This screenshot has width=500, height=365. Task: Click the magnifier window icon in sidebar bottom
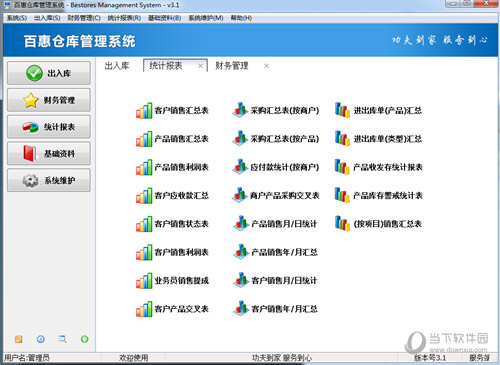click(x=62, y=339)
